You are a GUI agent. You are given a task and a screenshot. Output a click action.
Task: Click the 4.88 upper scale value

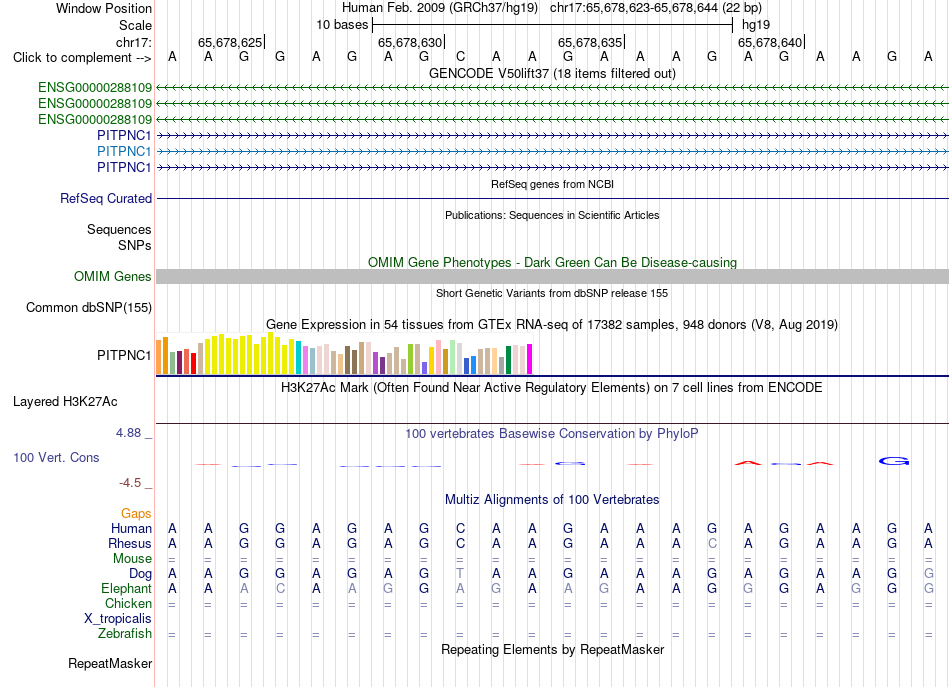tap(128, 433)
